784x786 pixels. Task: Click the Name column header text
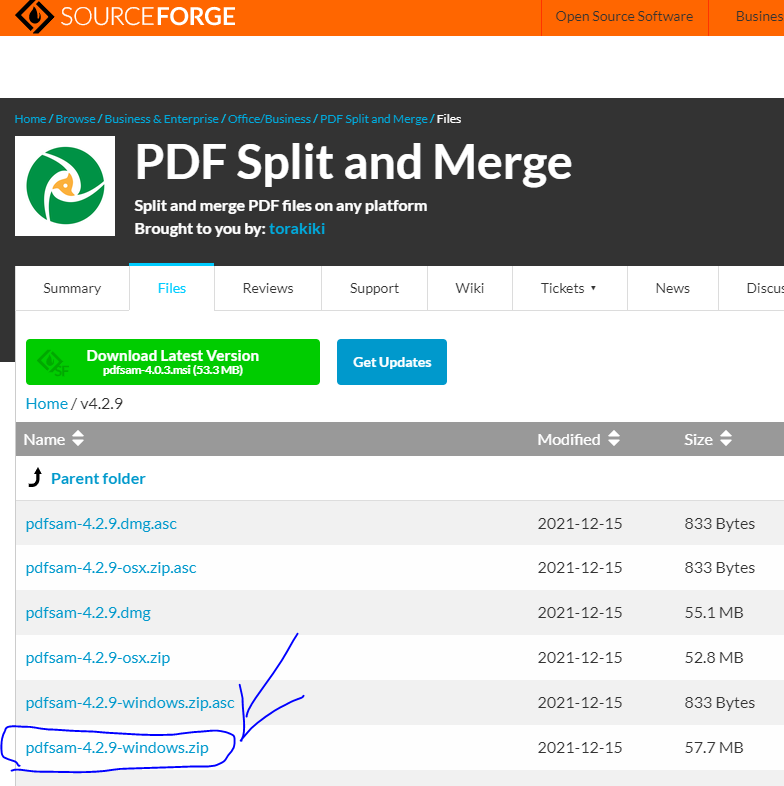pos(44,440)
